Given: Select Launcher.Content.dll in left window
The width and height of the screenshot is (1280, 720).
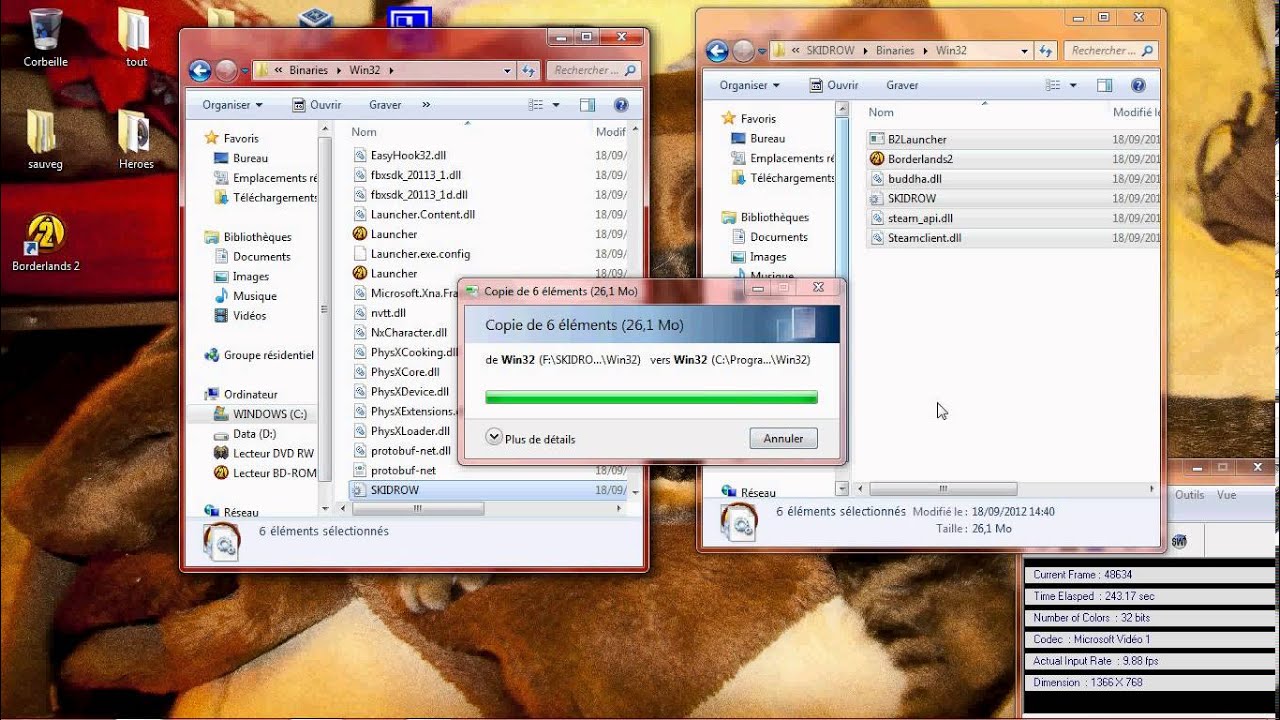Looking at the screenshot, I should coord(422,214).
